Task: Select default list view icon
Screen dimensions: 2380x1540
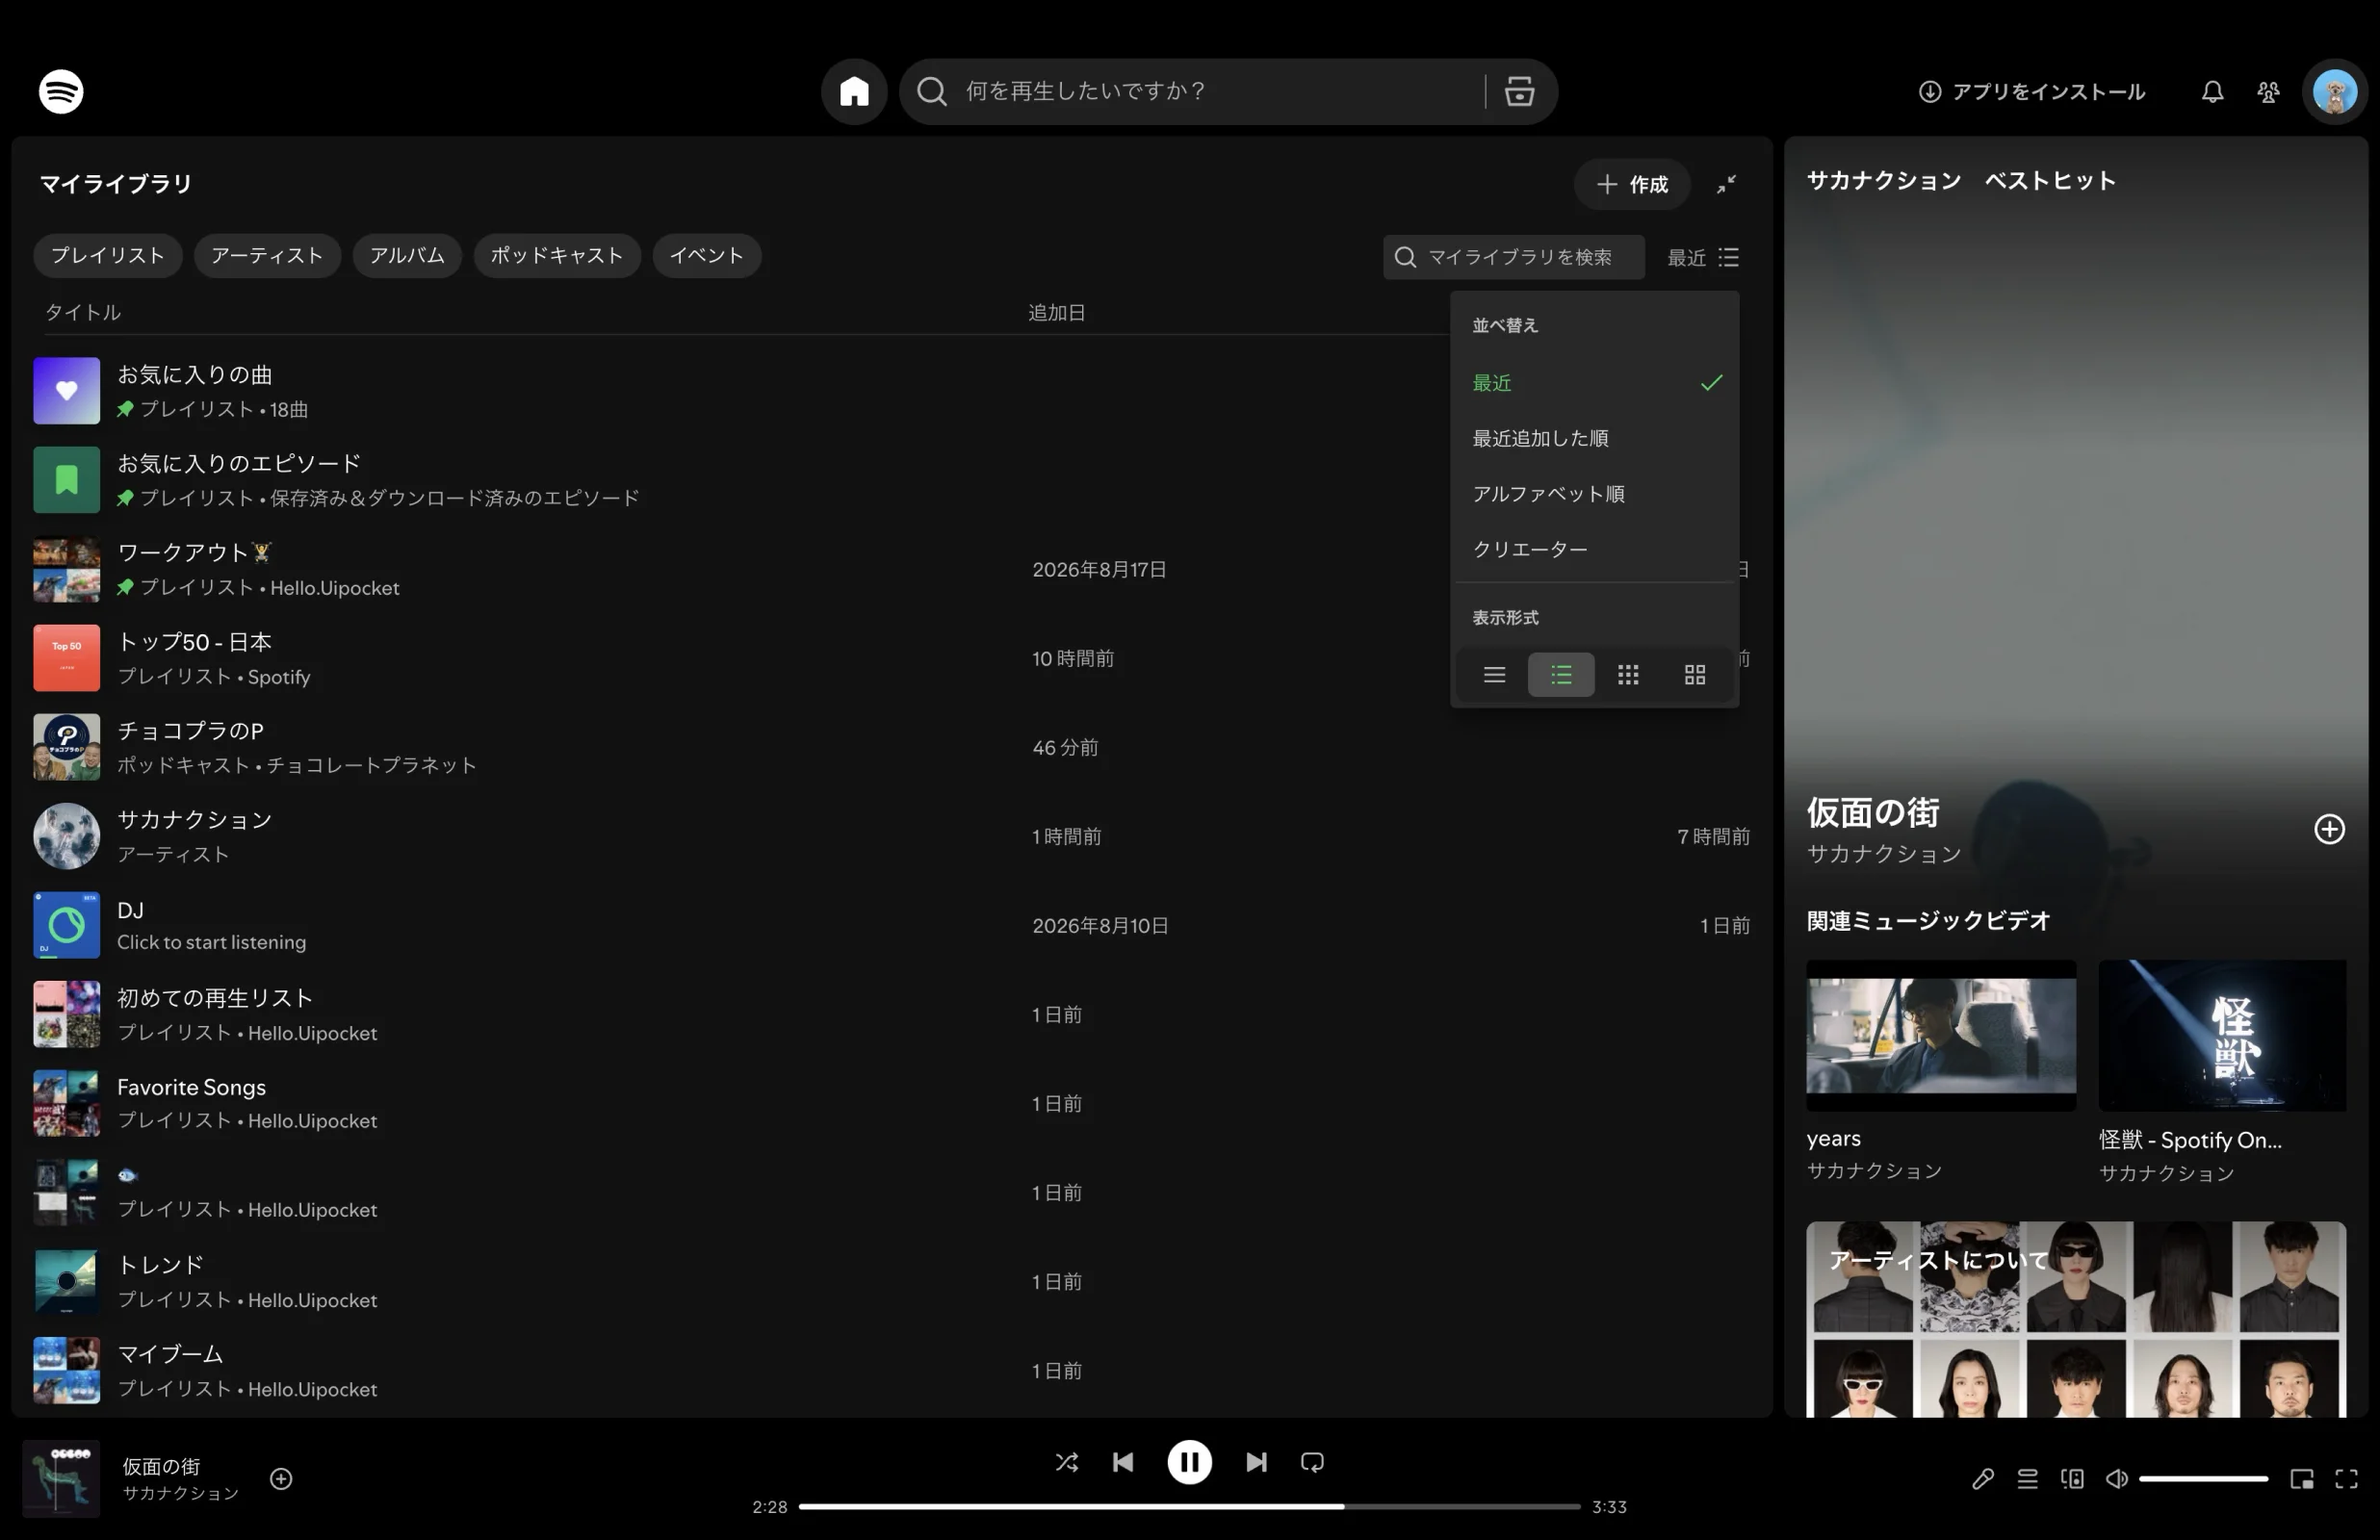Action: click(1561, 675)
